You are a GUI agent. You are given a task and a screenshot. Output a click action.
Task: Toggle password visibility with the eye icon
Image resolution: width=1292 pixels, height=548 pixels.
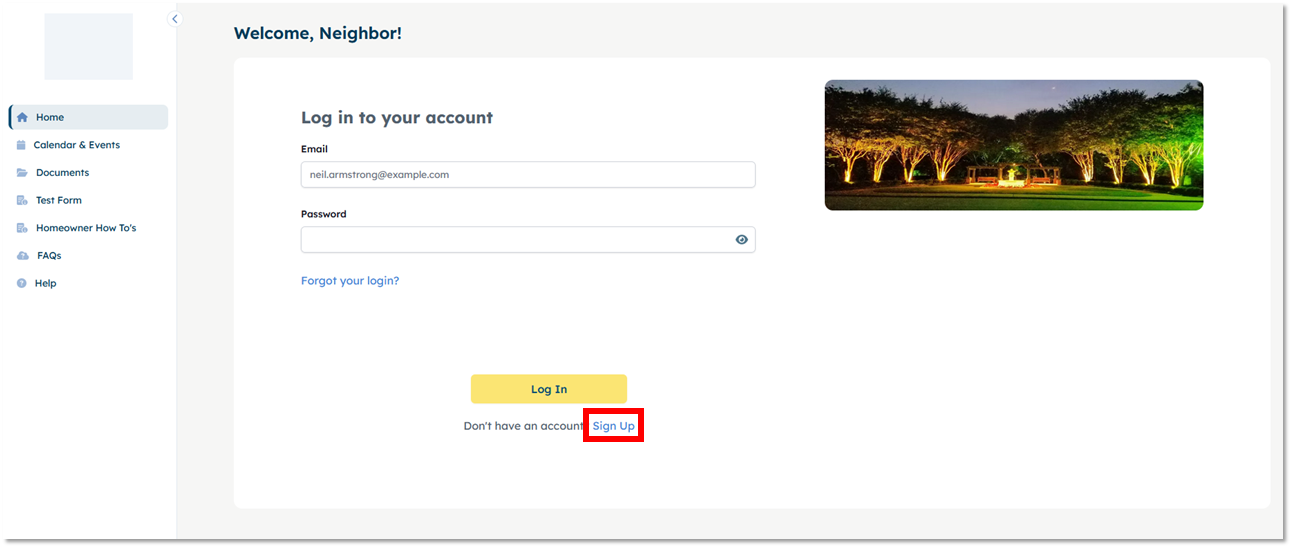click(x=741, y=240)
